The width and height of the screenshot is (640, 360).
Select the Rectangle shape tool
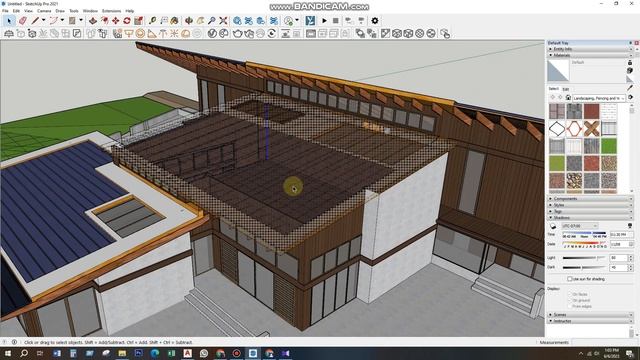click(x=72, y=20)
